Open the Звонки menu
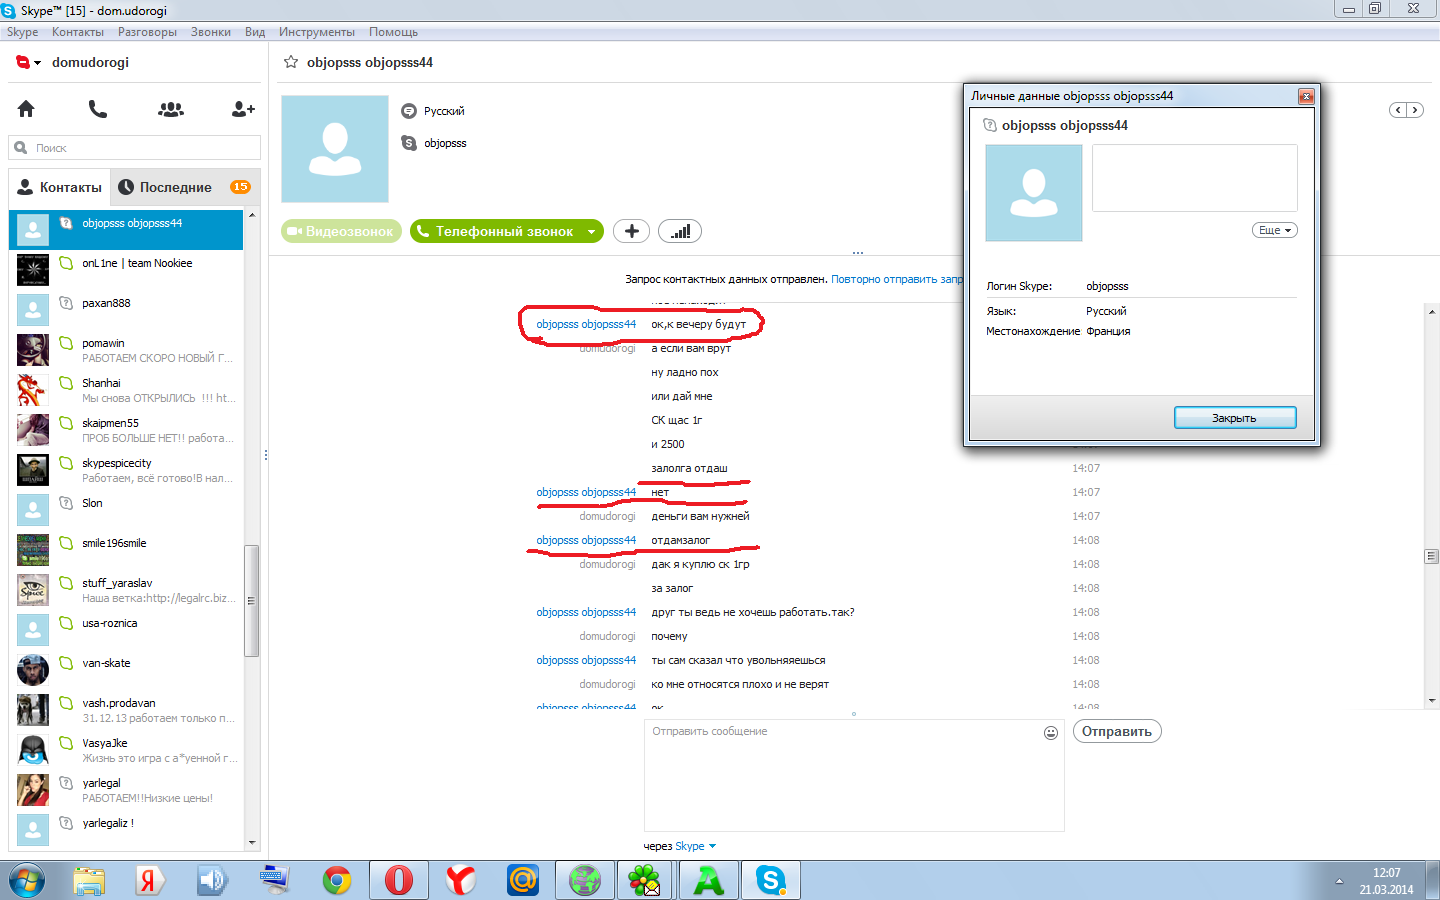 211,32
